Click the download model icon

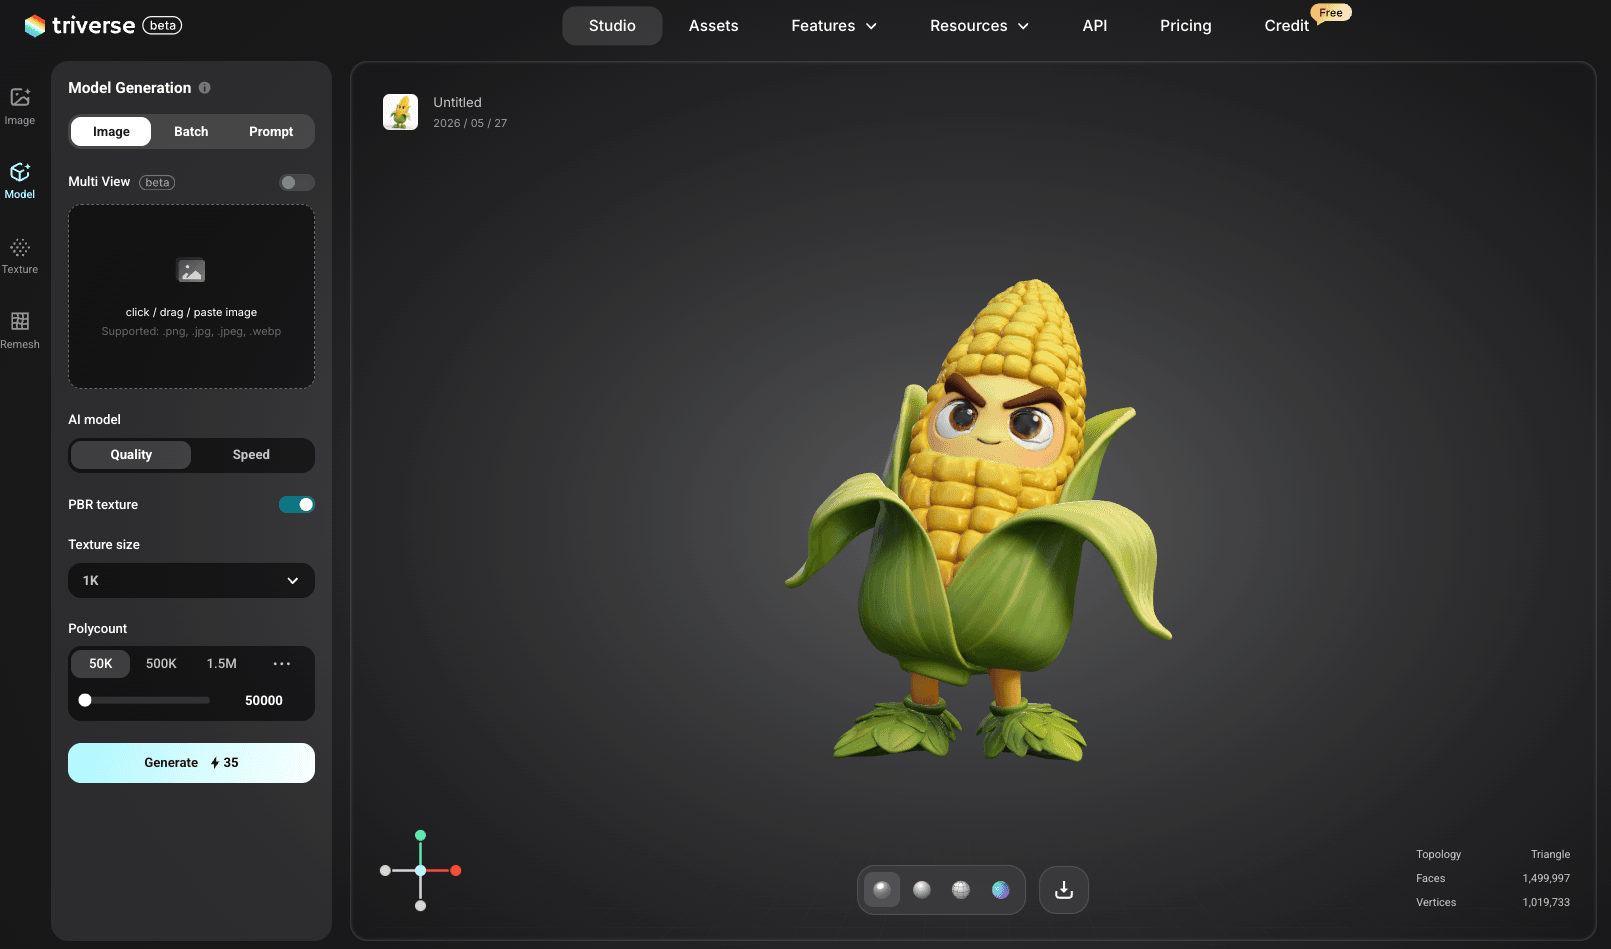coord(1064,890)
